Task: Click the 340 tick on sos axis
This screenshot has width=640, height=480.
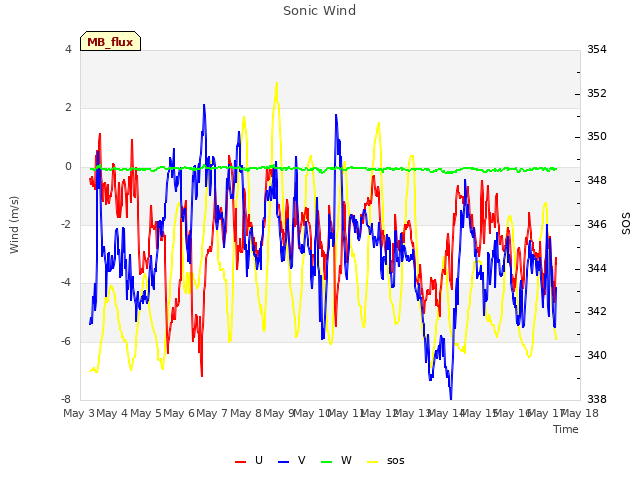Action: point(597,356)
